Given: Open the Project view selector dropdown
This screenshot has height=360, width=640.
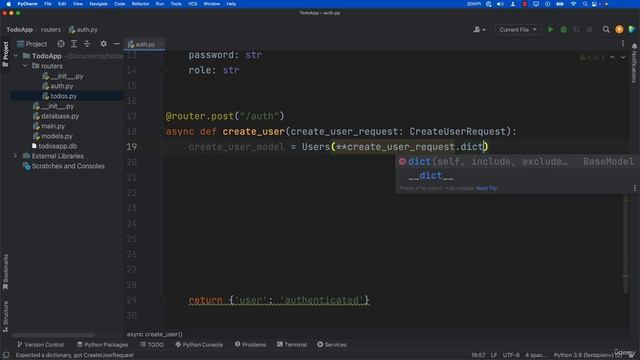Looking at the screenshot, I should (x=32, y=44).
